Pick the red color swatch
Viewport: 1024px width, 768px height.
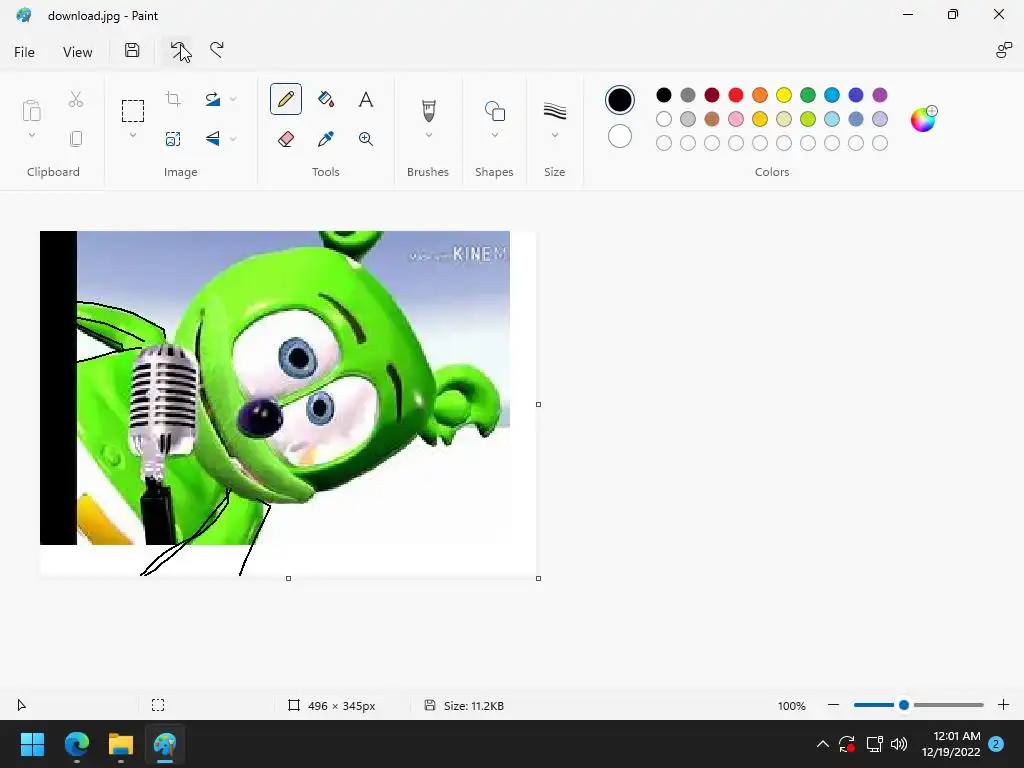(736, 95)
